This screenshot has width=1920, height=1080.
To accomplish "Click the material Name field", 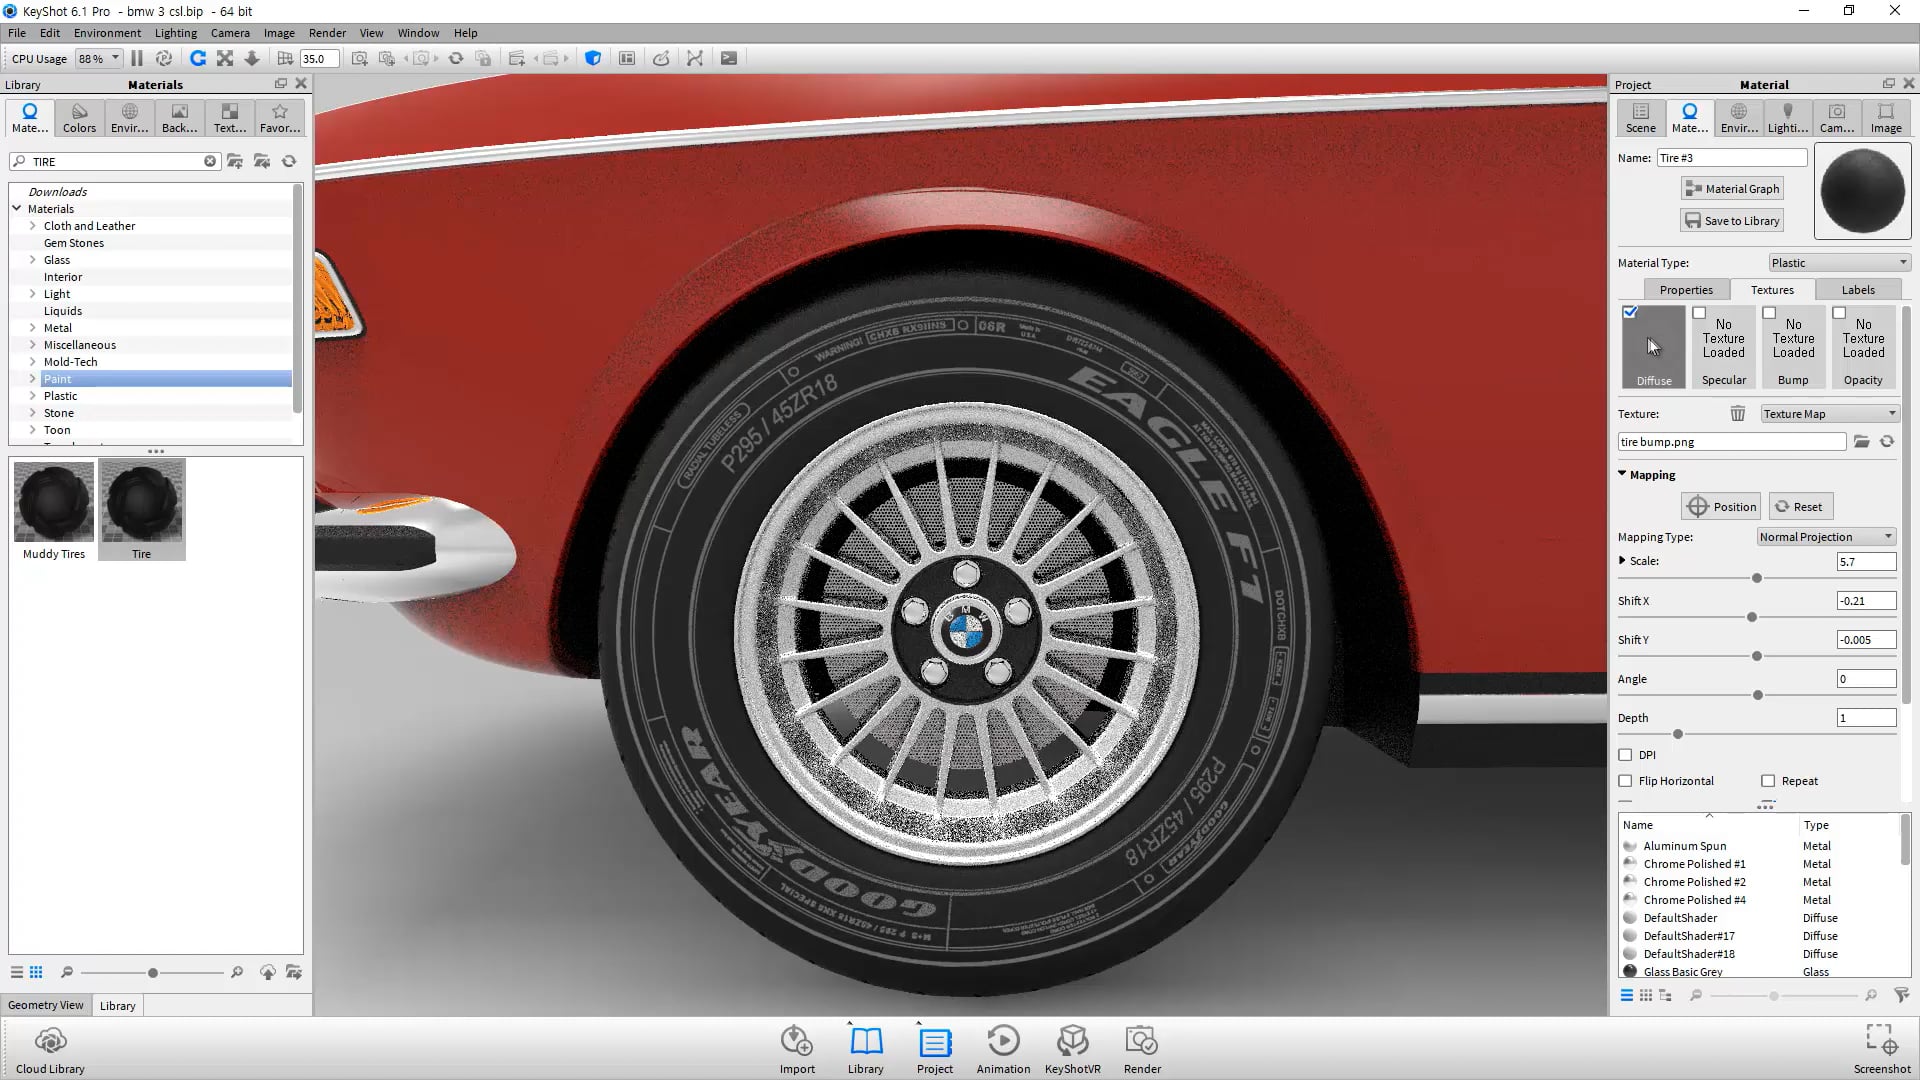I will (x=1732, y=158).
